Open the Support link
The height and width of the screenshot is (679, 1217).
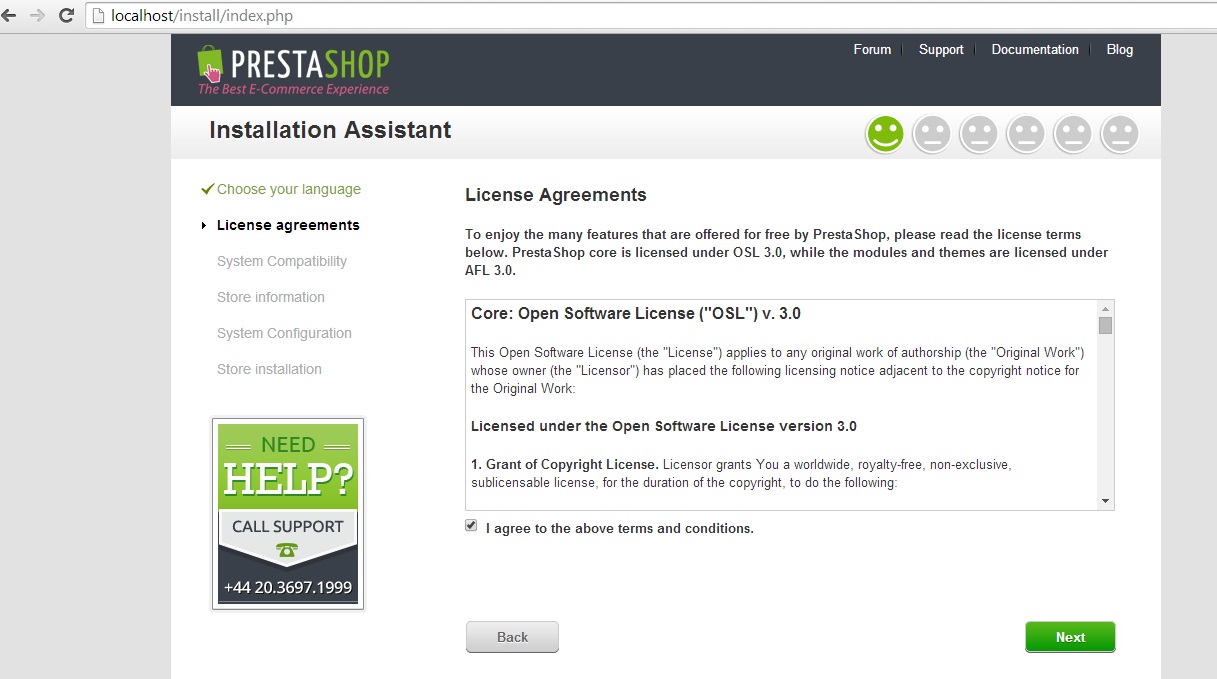(x=941, y=49)
